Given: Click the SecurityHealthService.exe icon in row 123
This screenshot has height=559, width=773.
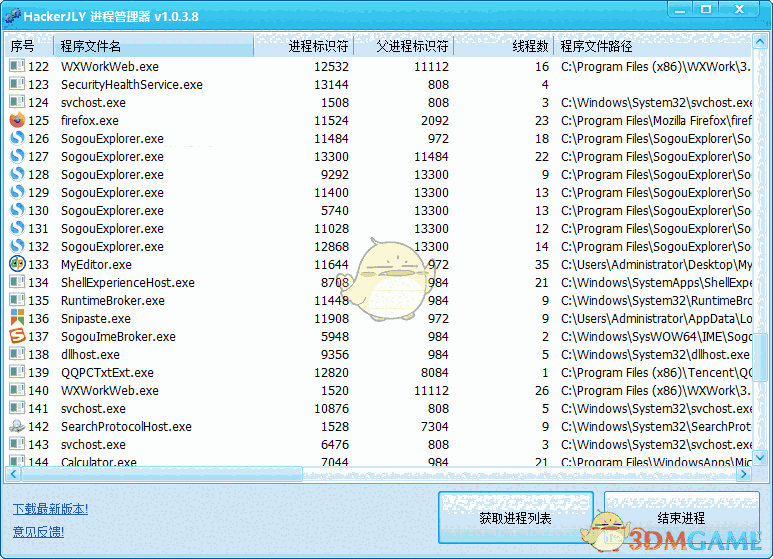Looking at the screenshot, I should pyautogui.click(x=17, y=84).
